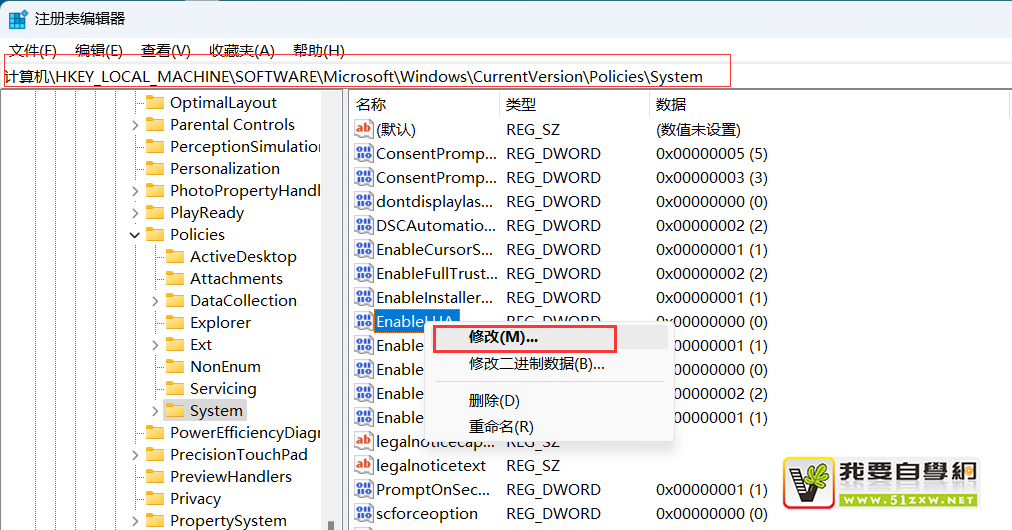Expand the System key arrow
This screenshot has height=530, width=1012.
pyautogui.click(x=155, y=411)
